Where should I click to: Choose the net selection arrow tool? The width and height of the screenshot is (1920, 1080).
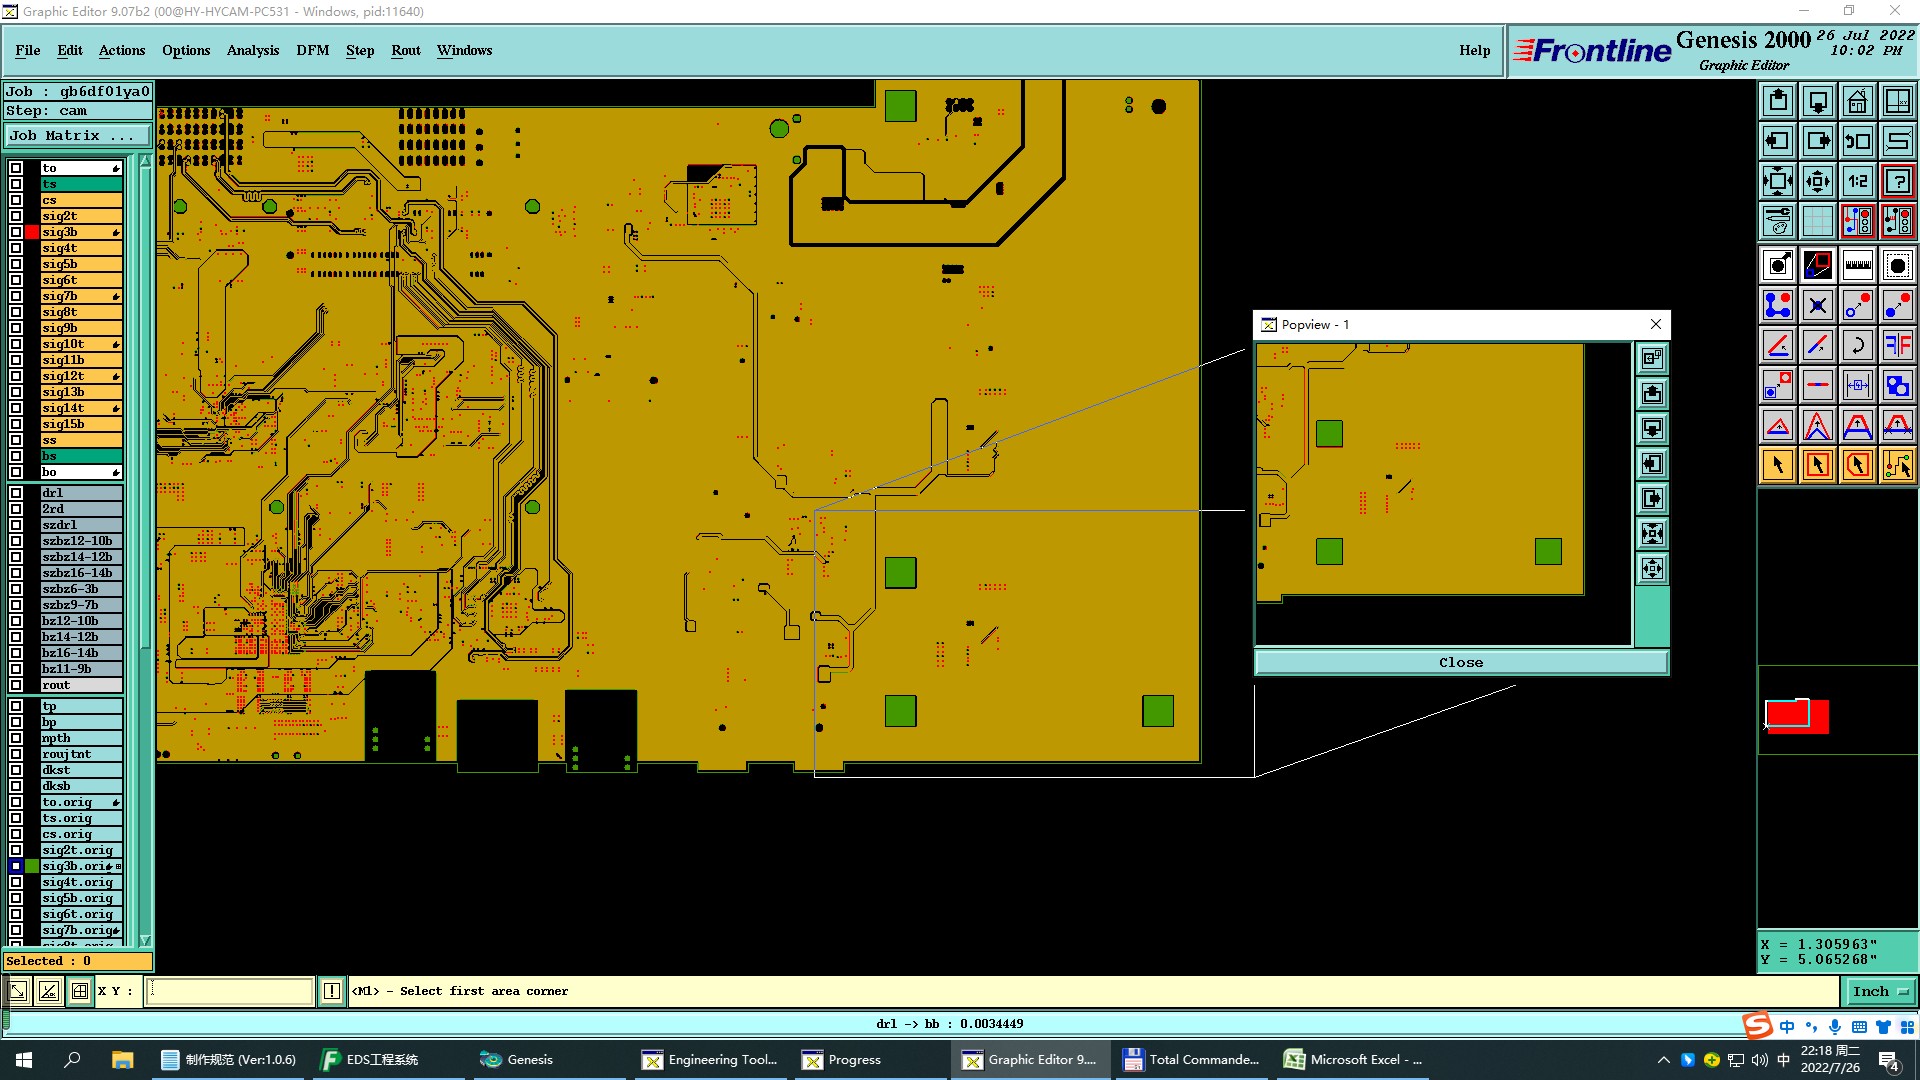point(1897,465)
